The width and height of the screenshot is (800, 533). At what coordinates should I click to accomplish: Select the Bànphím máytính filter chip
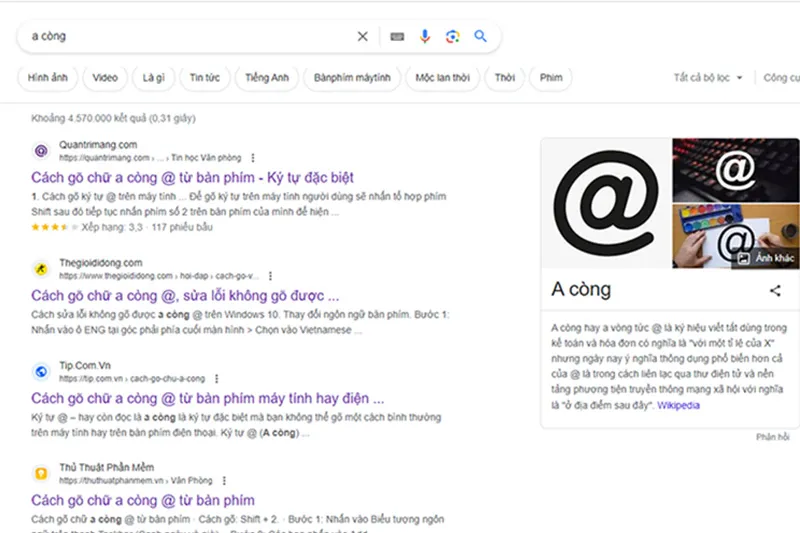coord(352,78)
